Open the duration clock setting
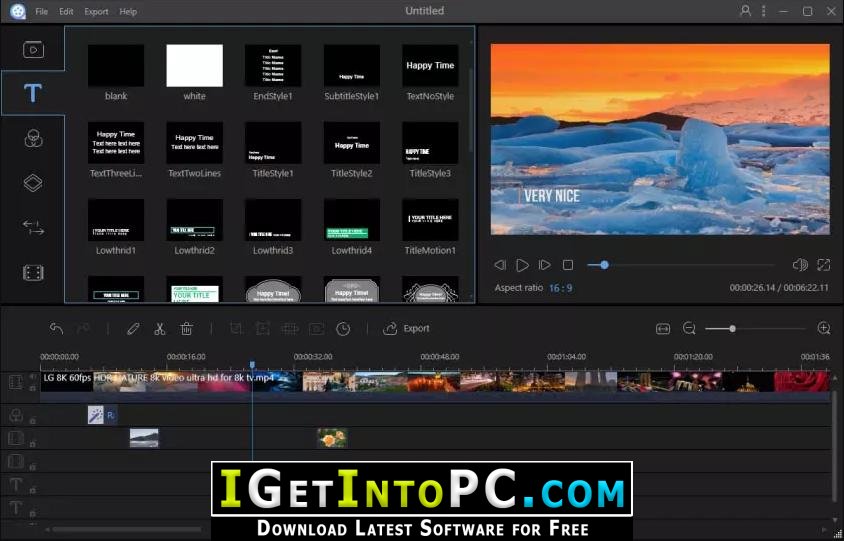This screenshot has width=844, height=541. [343, 328]
